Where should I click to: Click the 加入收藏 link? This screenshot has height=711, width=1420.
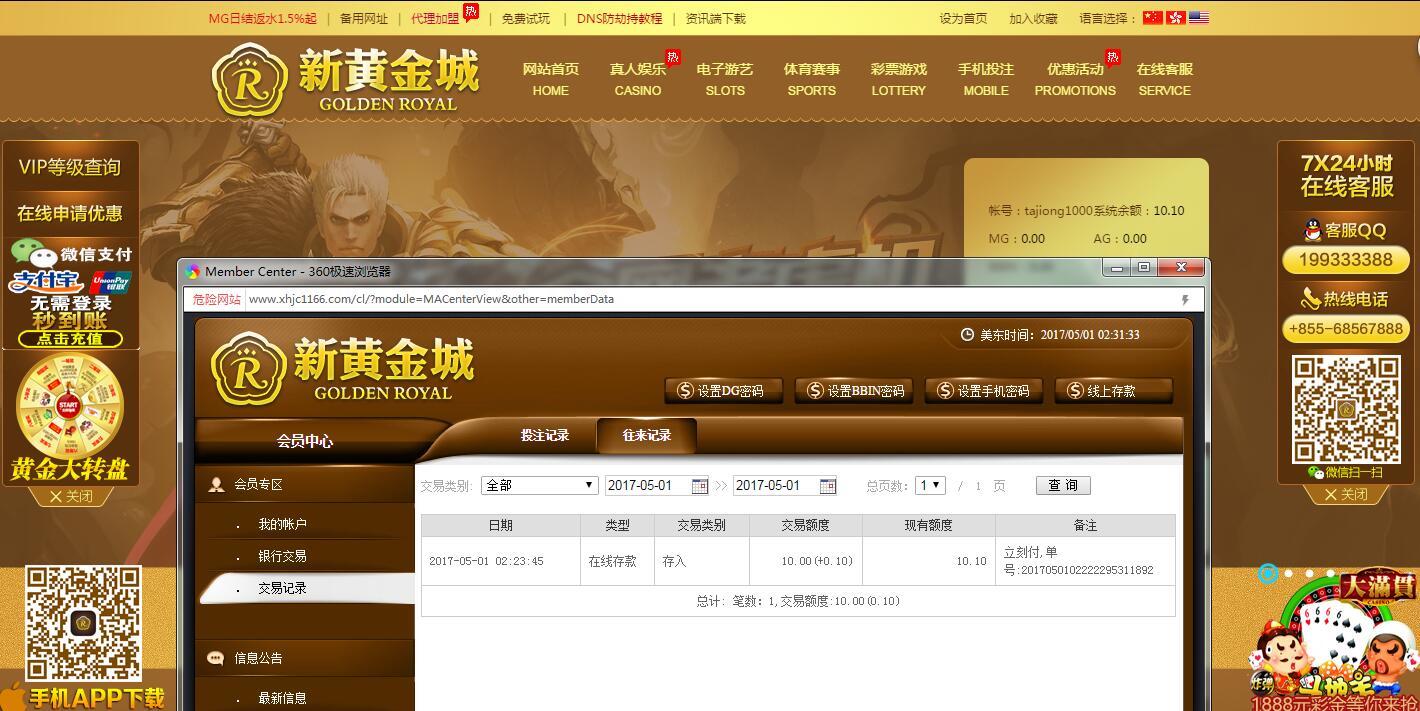pyautogui.click(x=1033, y=18)
